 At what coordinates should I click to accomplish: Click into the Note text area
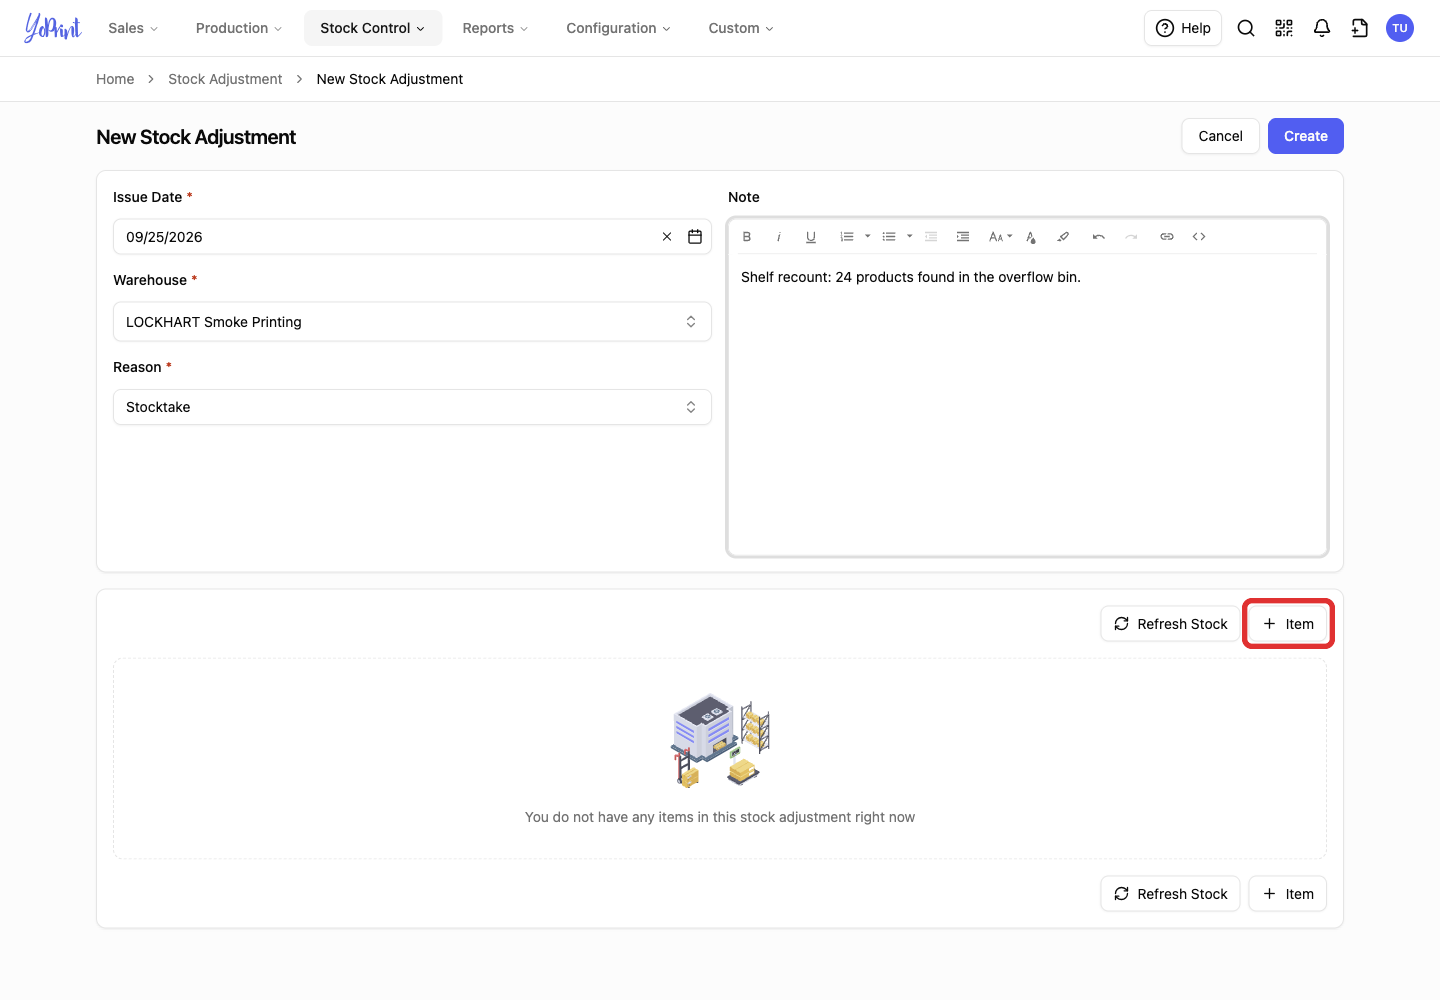click(1027, 404)
